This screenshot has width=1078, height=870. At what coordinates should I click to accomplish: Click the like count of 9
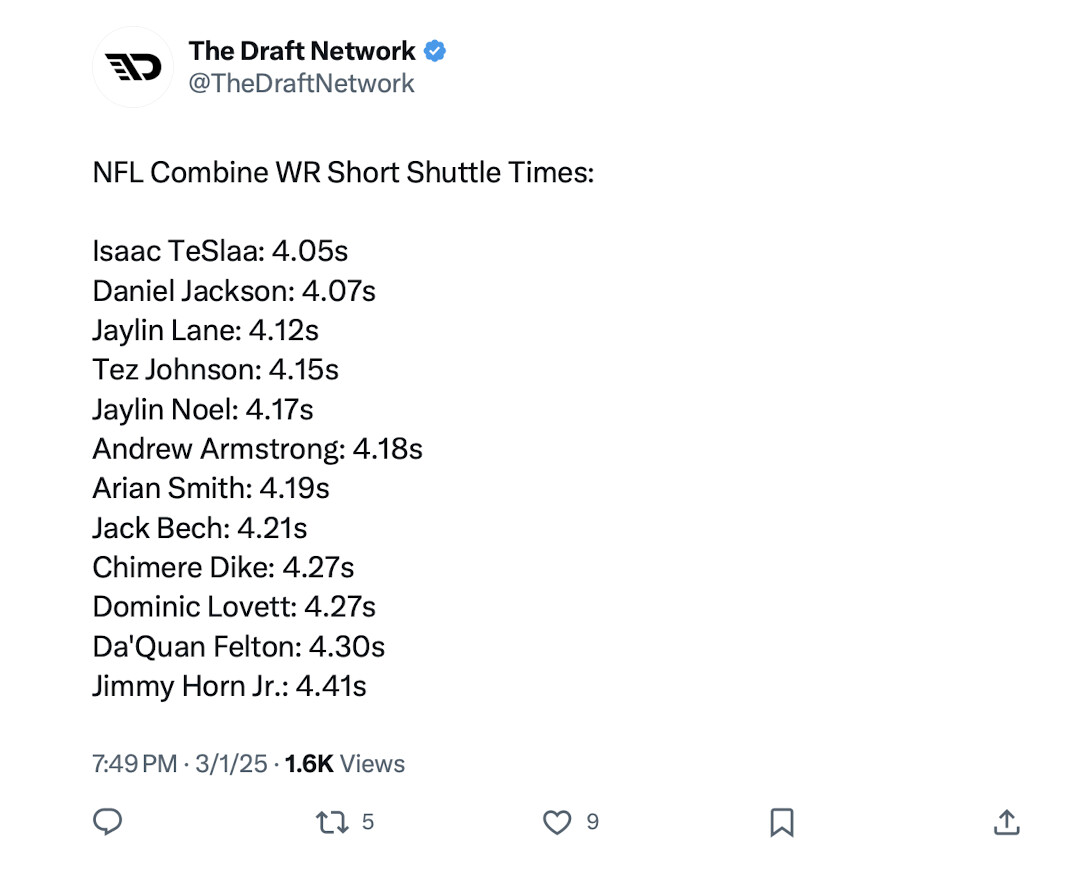point(593,822)
